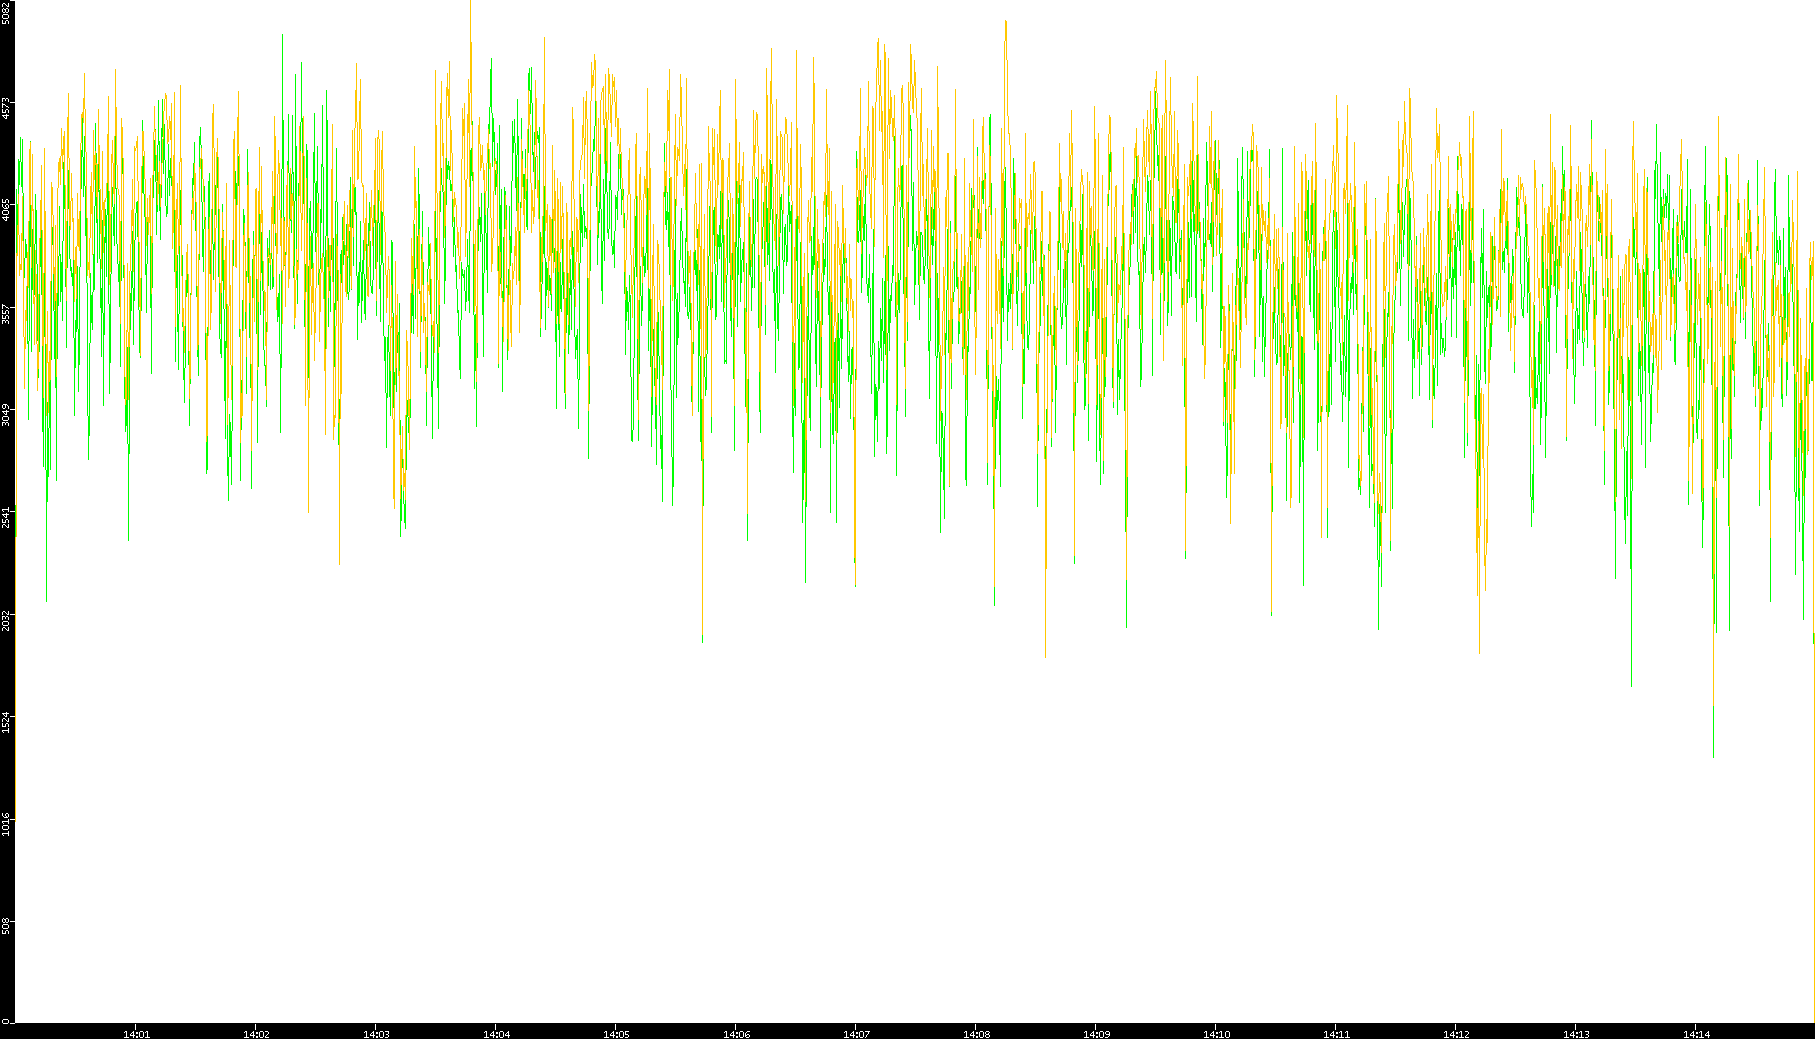Viewport: 1815px width, 1039px height.
Task: Click the 14:12 time axis label
Action: coord(1456,1034)
